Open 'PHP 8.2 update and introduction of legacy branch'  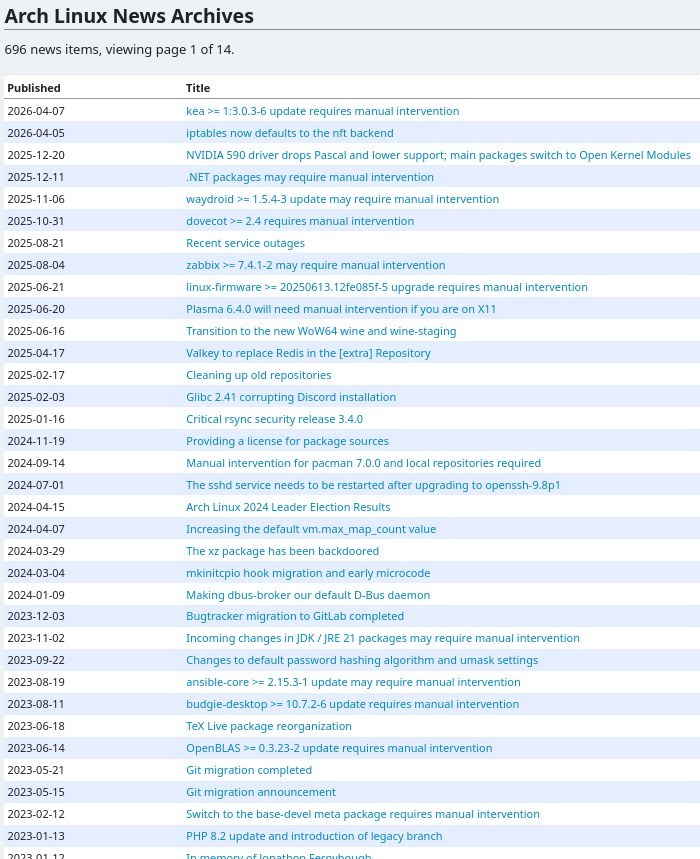pos(314,835)
